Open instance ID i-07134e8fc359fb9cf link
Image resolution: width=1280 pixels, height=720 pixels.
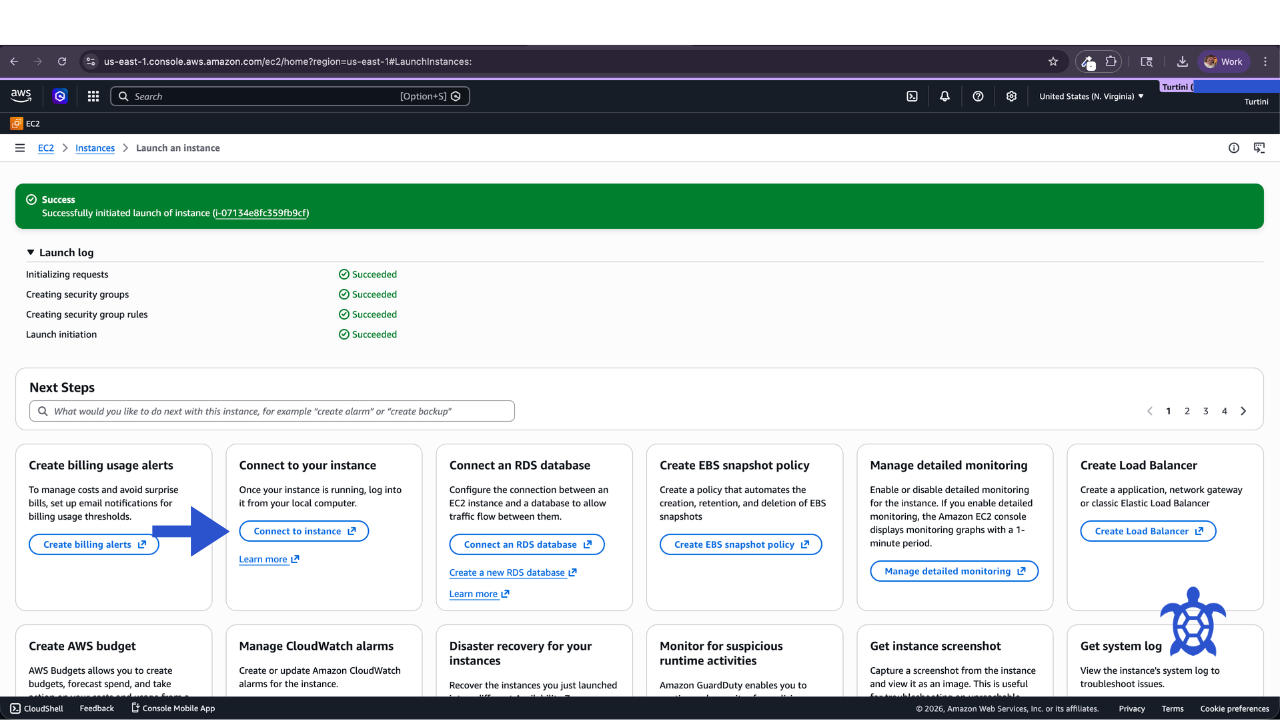pyautogui.click(x=260, y=213)
